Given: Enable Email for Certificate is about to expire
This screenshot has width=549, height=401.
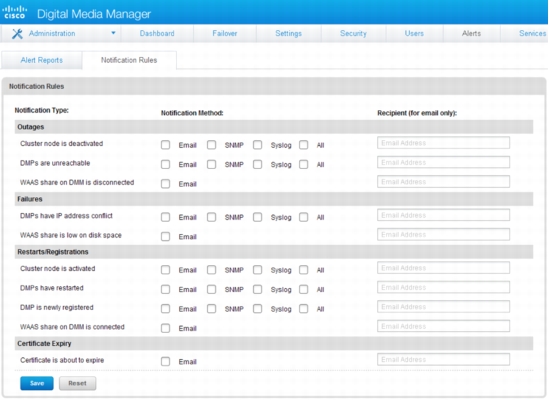Looking at the screenshot, I should (165, 362).
